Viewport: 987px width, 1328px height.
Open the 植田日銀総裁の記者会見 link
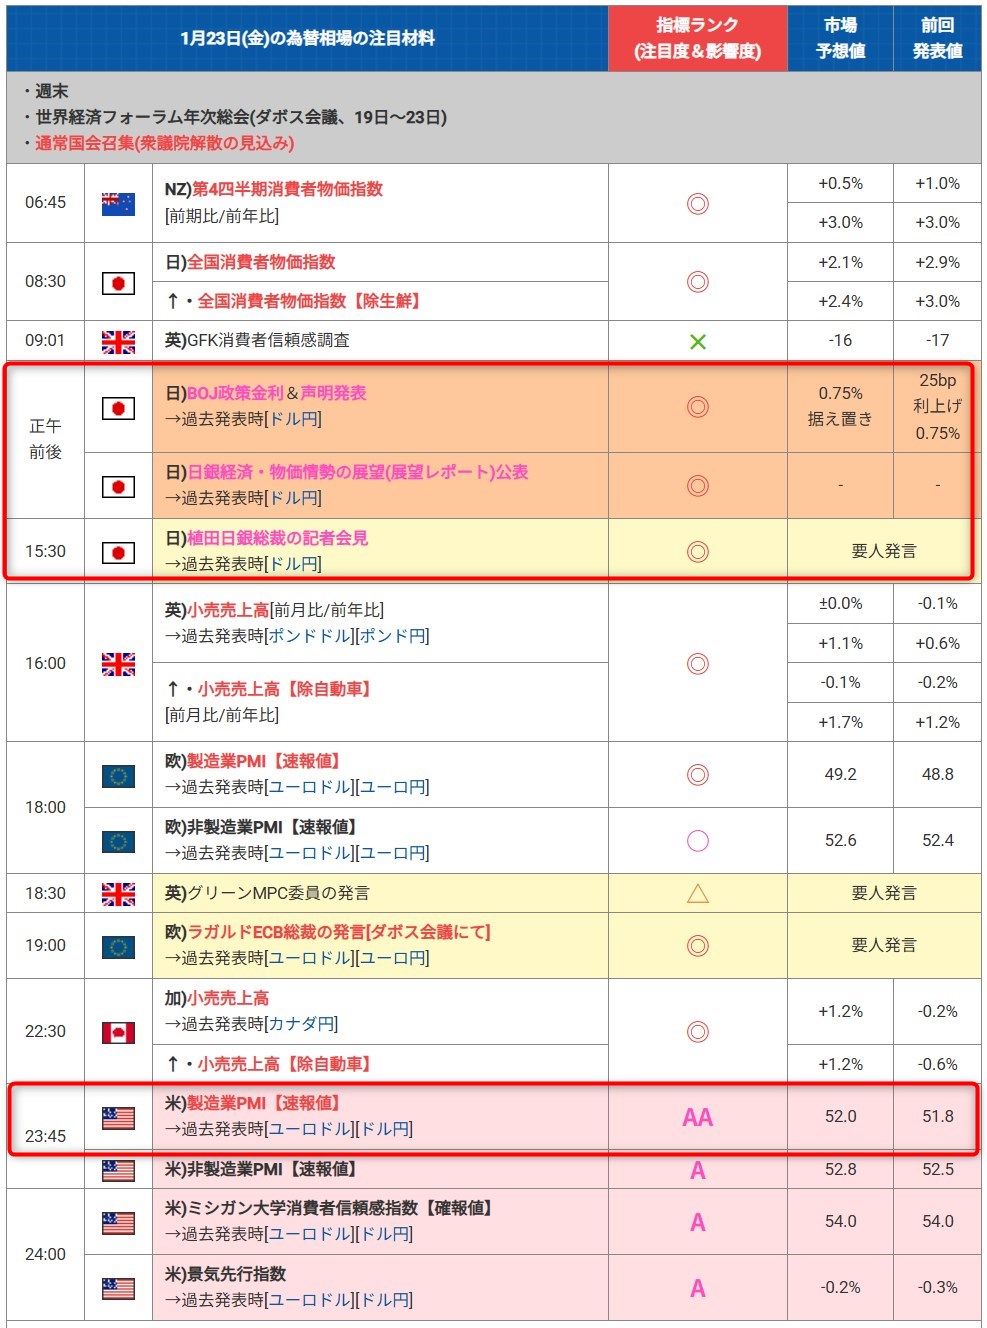click(x=277, y=538)
